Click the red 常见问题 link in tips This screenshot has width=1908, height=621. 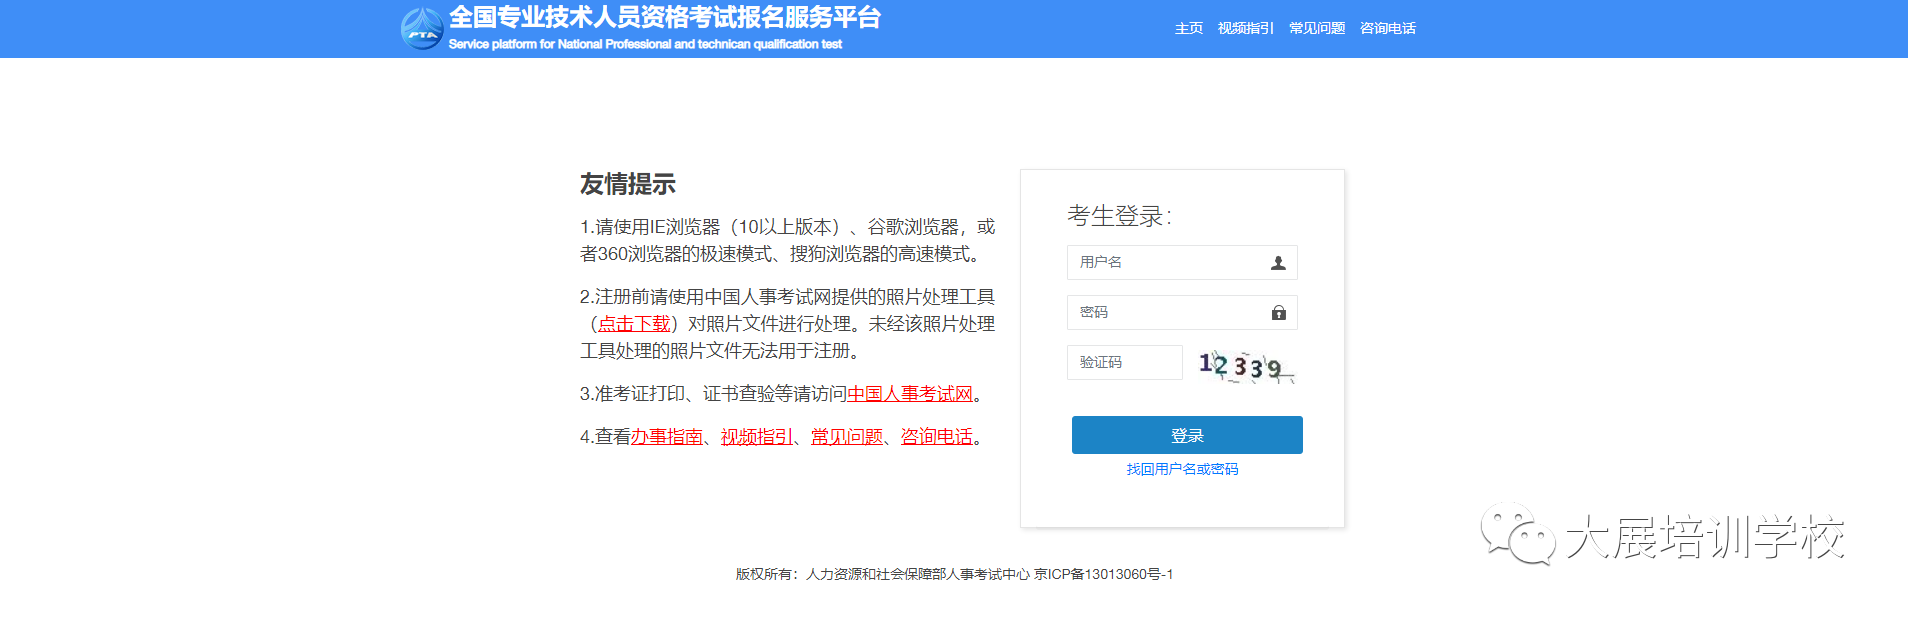[x=846, y=437]
